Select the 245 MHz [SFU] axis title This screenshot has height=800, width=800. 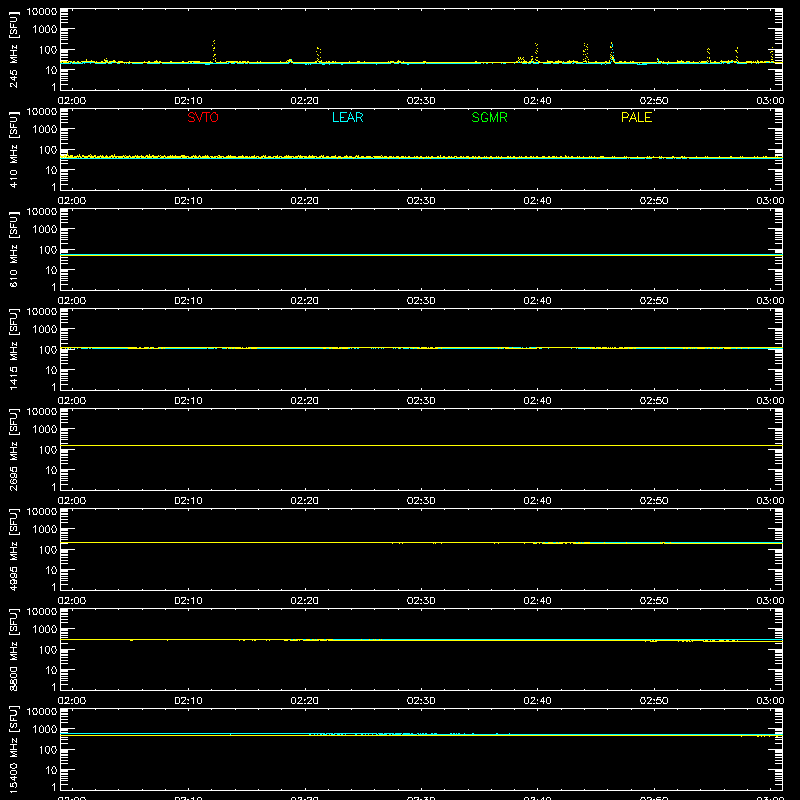pyautogui.click(x=14, y=49)
